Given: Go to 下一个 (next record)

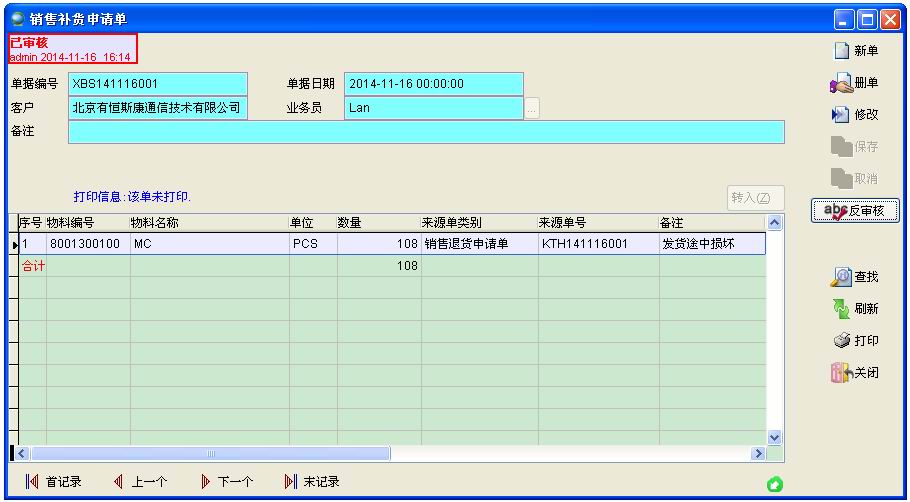Looking at the screenshot, I should coord(227,482).
